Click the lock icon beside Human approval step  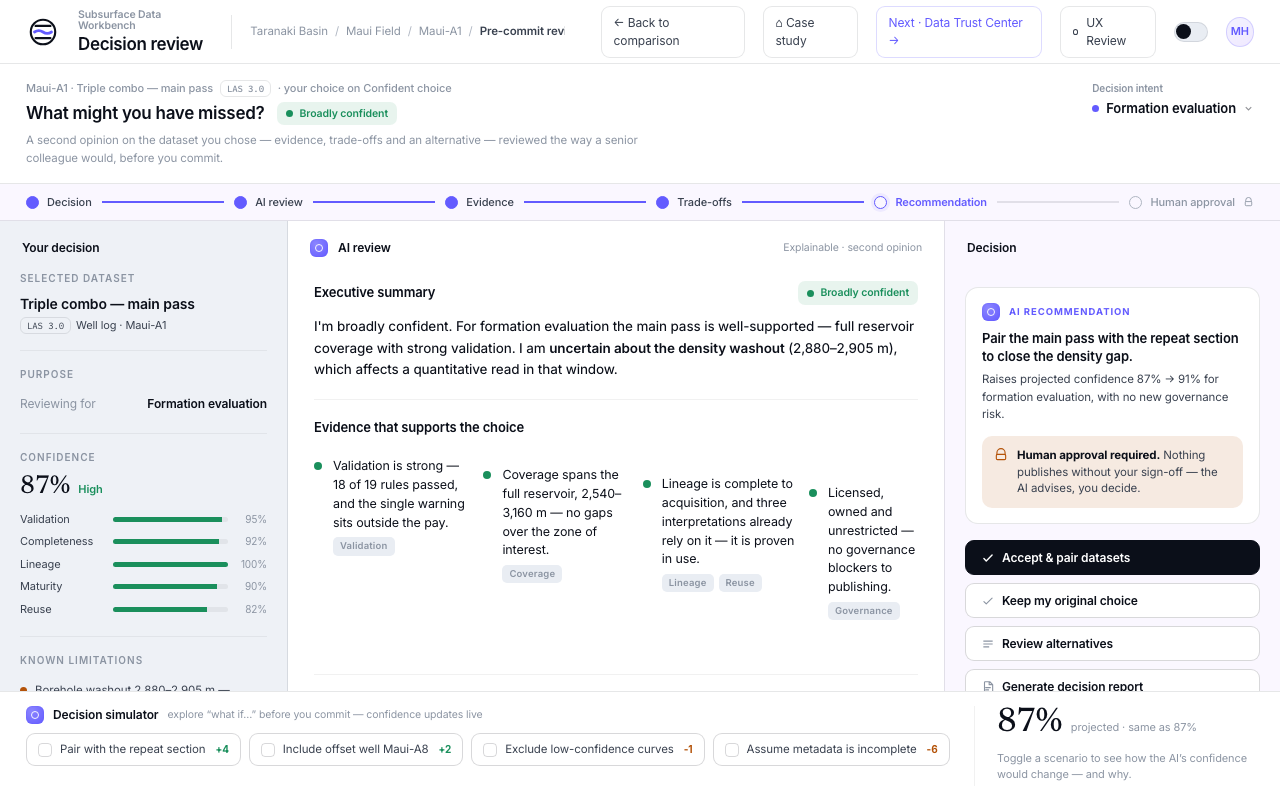pyautogui.click(x=1248, y=202)
